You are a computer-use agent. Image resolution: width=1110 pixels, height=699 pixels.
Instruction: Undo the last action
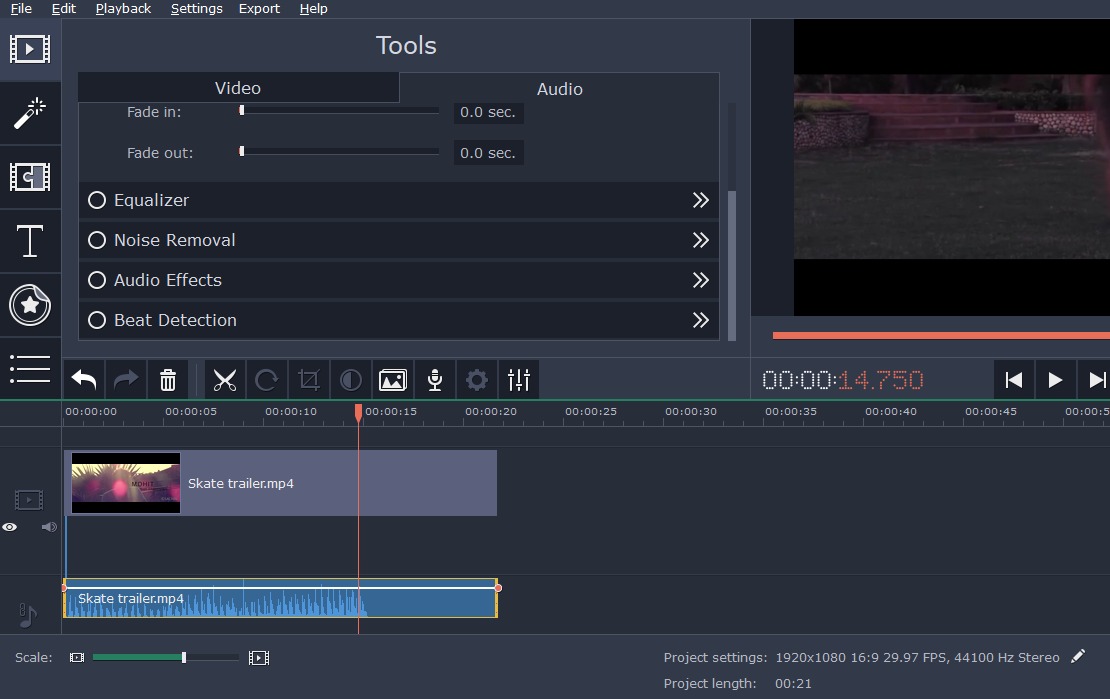83,379
